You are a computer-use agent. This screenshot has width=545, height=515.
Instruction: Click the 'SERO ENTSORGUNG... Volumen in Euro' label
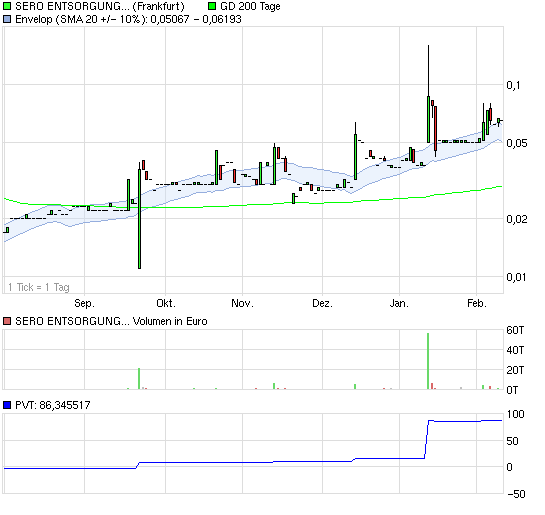coord(111,321)
